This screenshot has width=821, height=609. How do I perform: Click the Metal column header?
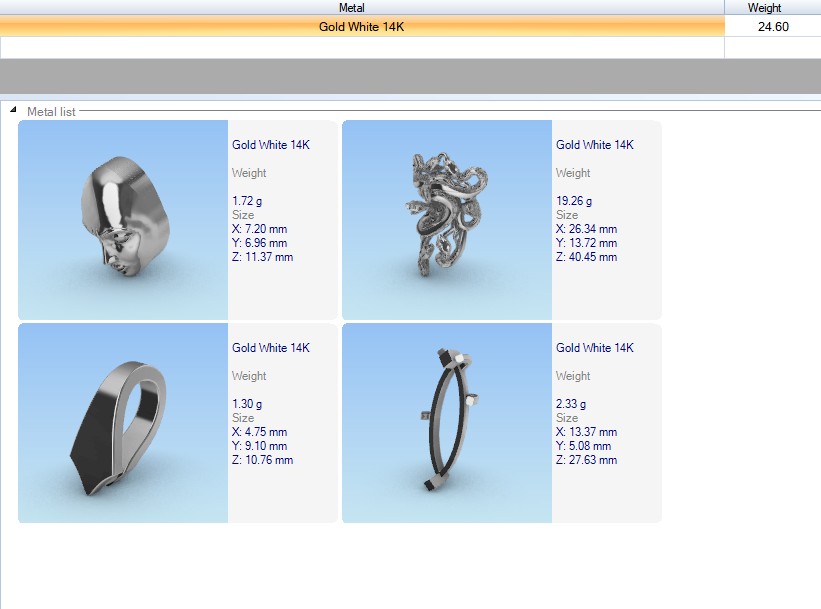(360, 8)
